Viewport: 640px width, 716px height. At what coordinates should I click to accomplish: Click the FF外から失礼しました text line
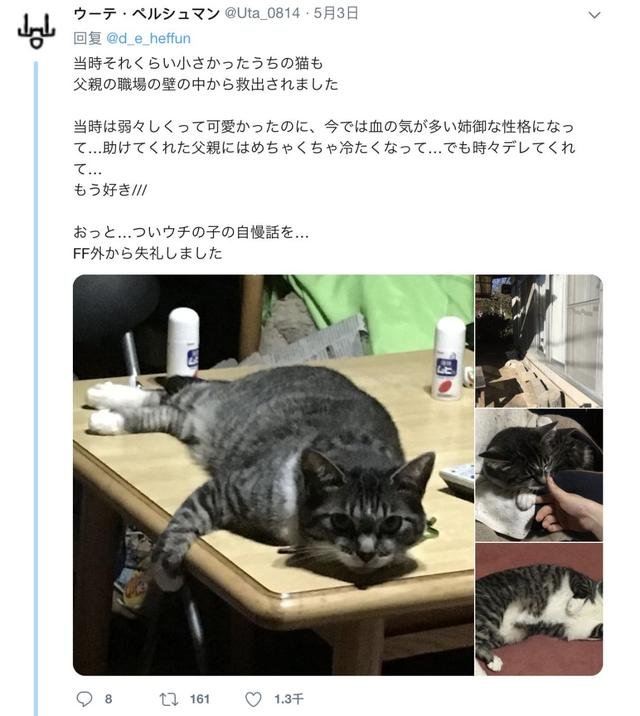[148, 253]
